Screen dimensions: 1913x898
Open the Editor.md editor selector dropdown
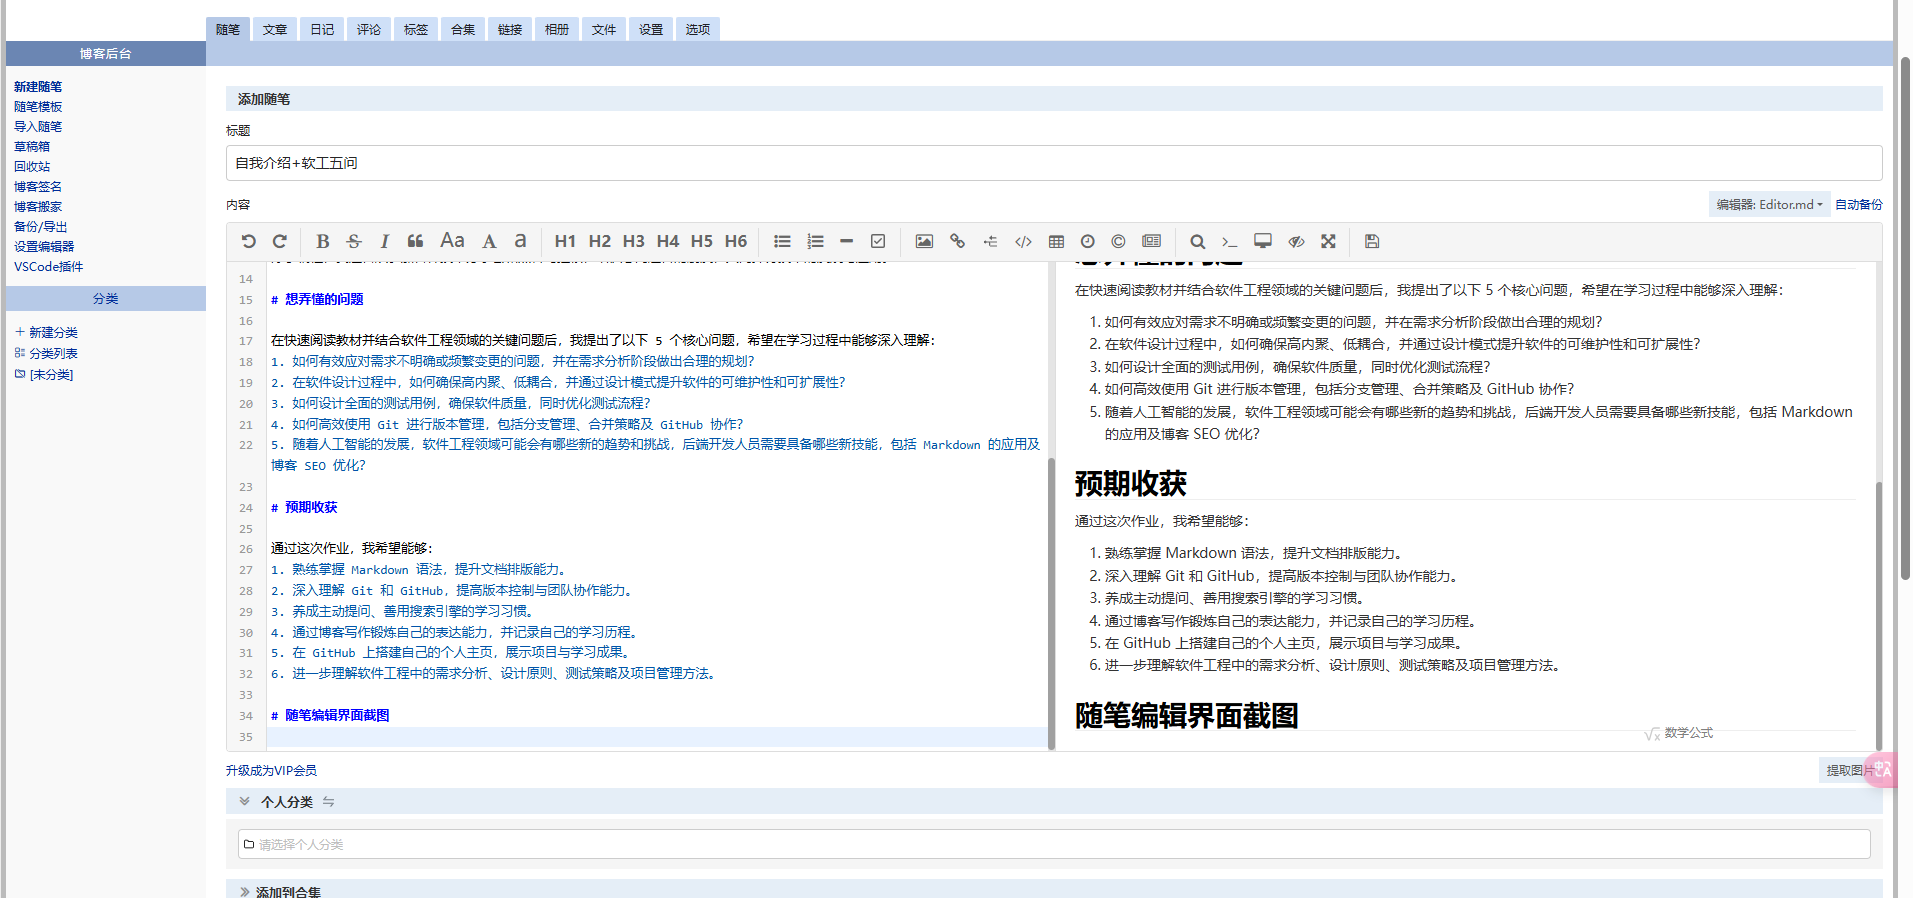coord(1769,204)
